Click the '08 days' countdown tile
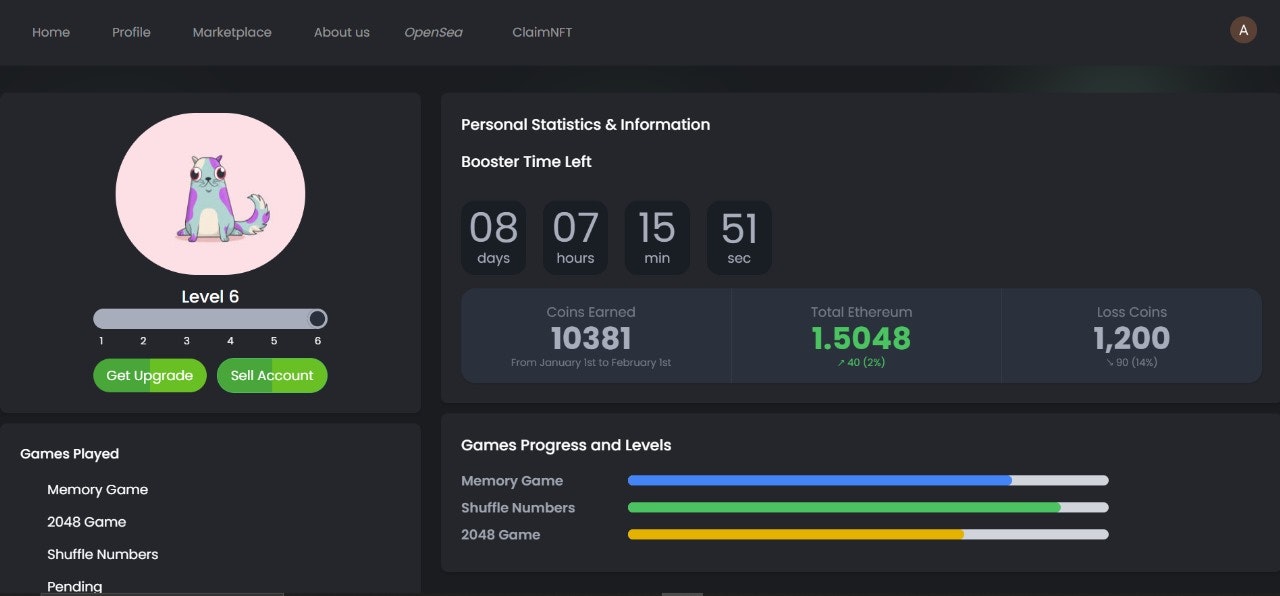This screenshot has width=1280, height=596. 493,238
